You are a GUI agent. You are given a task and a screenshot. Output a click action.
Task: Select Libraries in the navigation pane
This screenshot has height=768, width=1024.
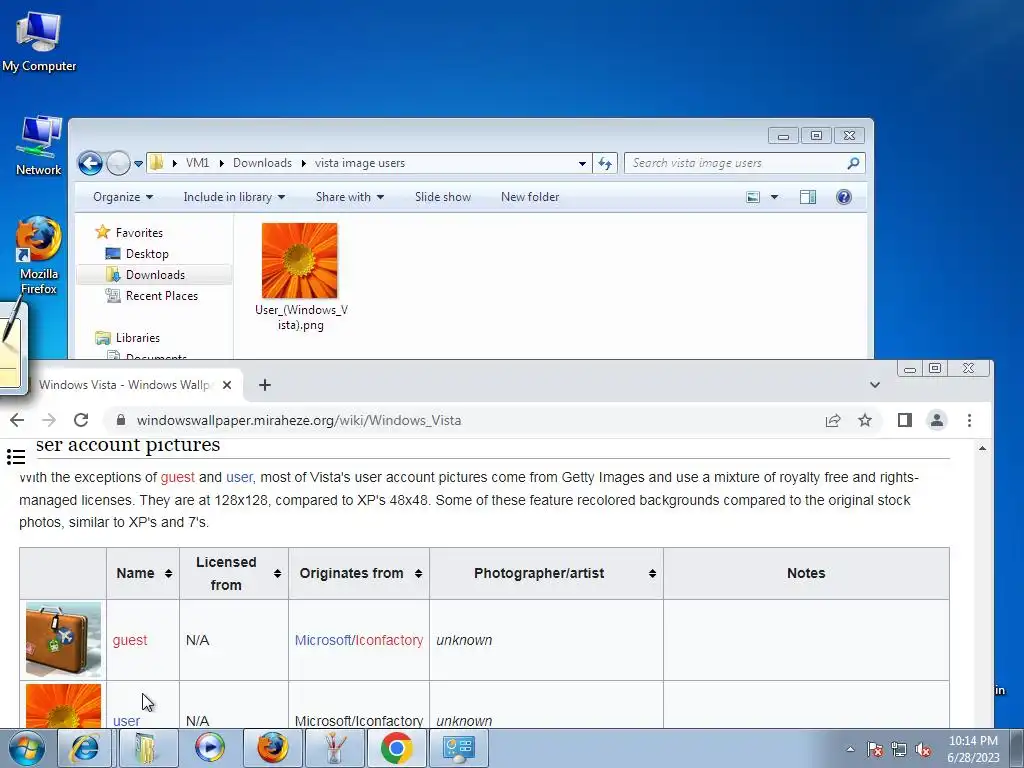pyautogui.click(x=128, y=338)
